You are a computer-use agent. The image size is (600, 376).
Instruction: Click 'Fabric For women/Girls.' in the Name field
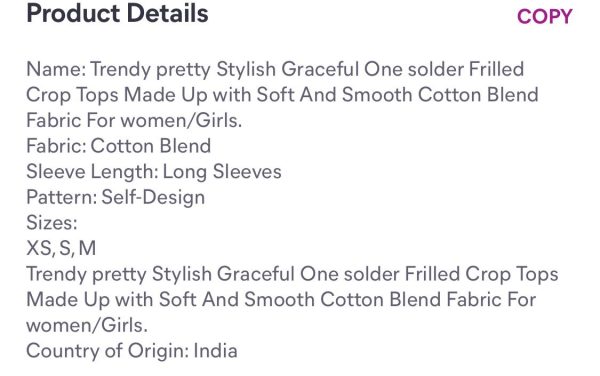pyautogui.click(x=134, y=120)
